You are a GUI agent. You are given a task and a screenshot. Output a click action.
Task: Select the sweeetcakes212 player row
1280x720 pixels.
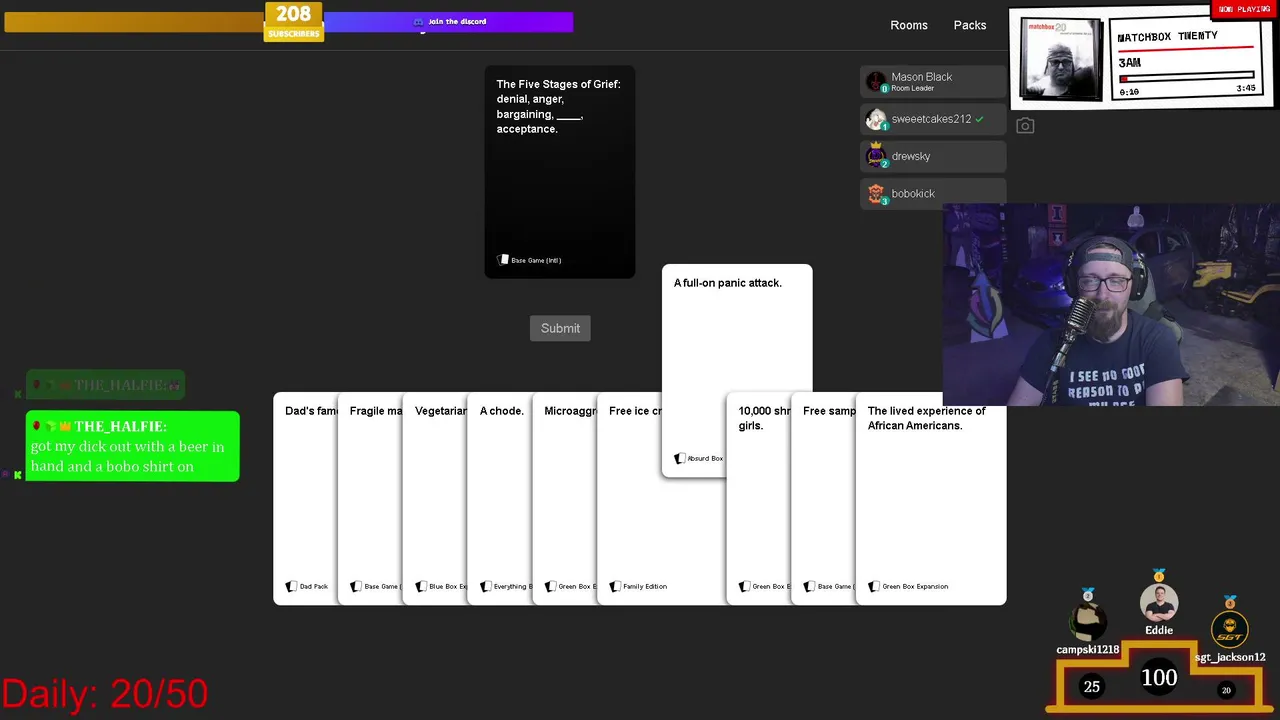pos(933,119)
